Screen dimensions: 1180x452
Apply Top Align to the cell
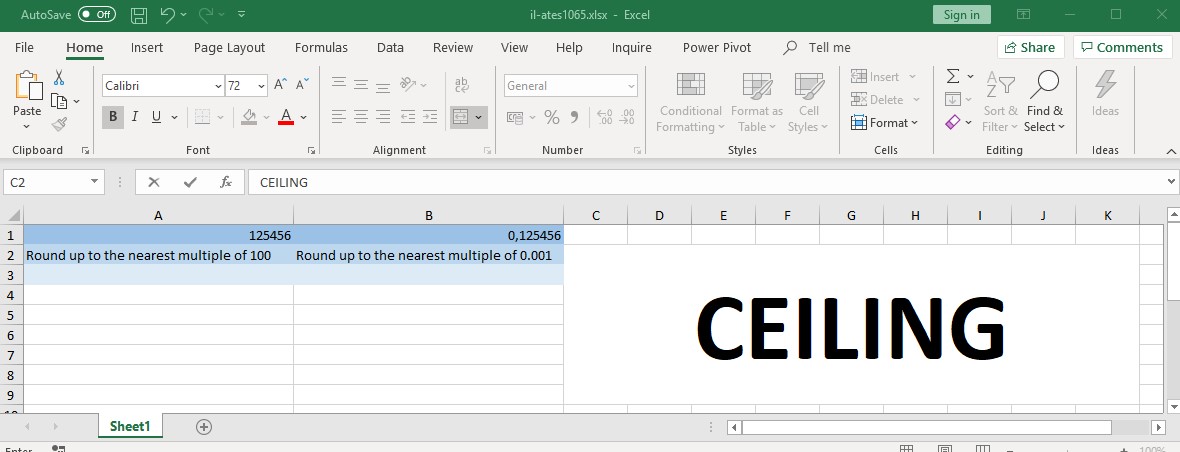tap(339, 83)
